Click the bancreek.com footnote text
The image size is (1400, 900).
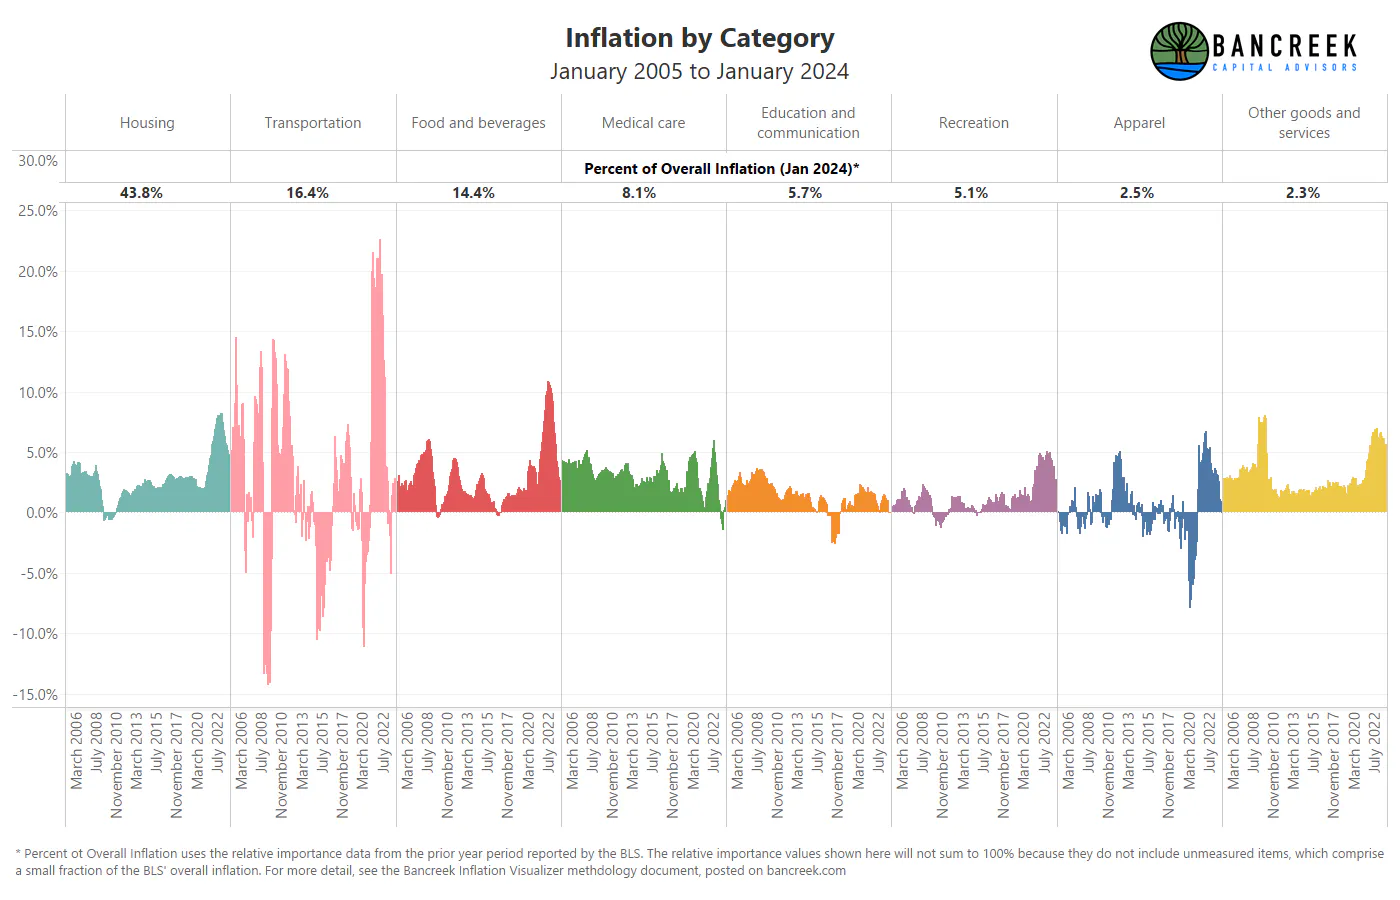(806, 871)
